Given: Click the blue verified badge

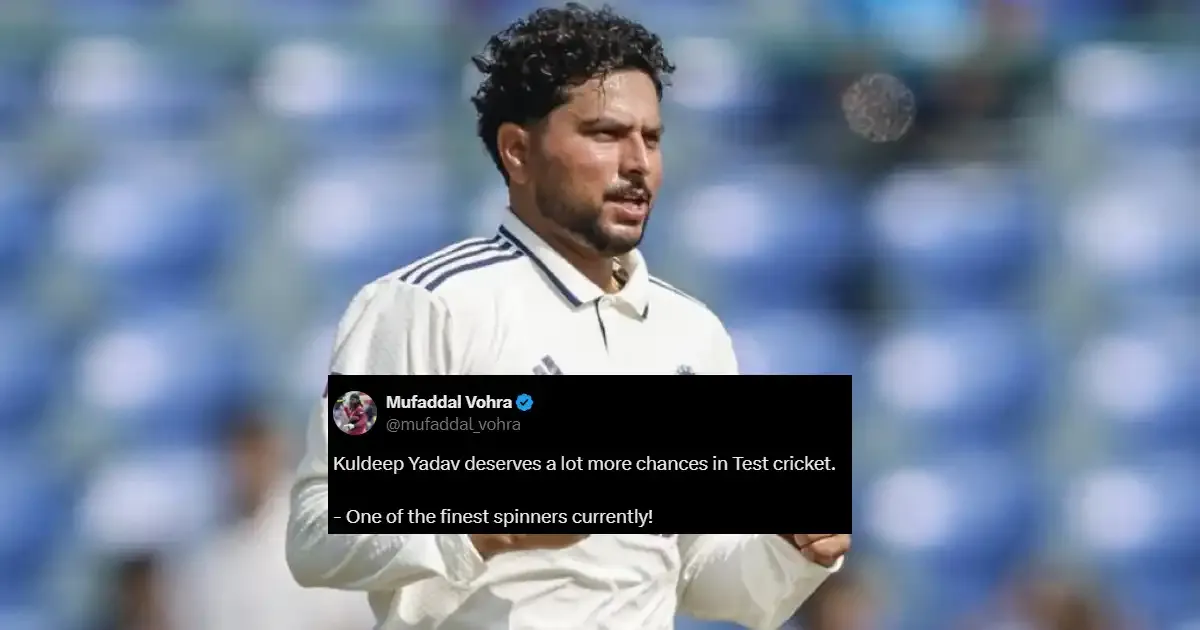Looking at the screenshot, I should coord(524,402).
